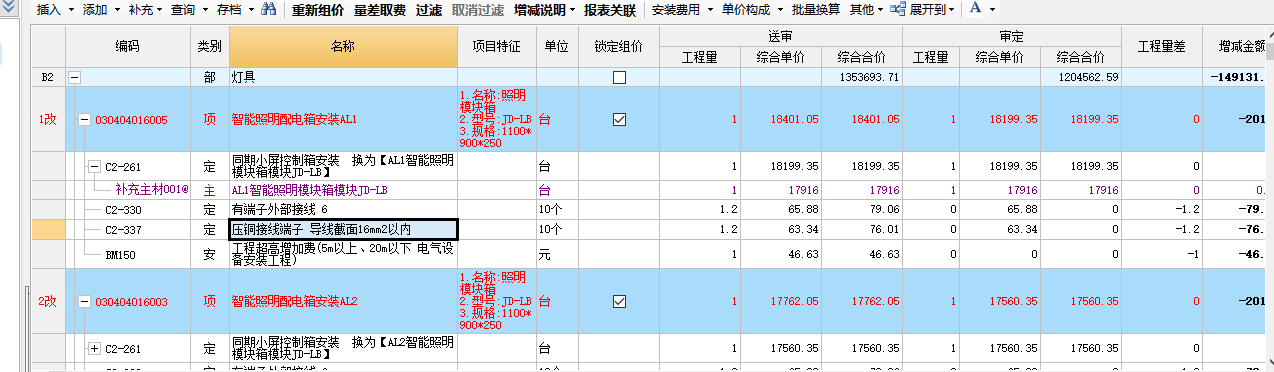Click the row marker 2改
The width and height of the screenshot is (1274, 372).
click(x=48, y=301)
